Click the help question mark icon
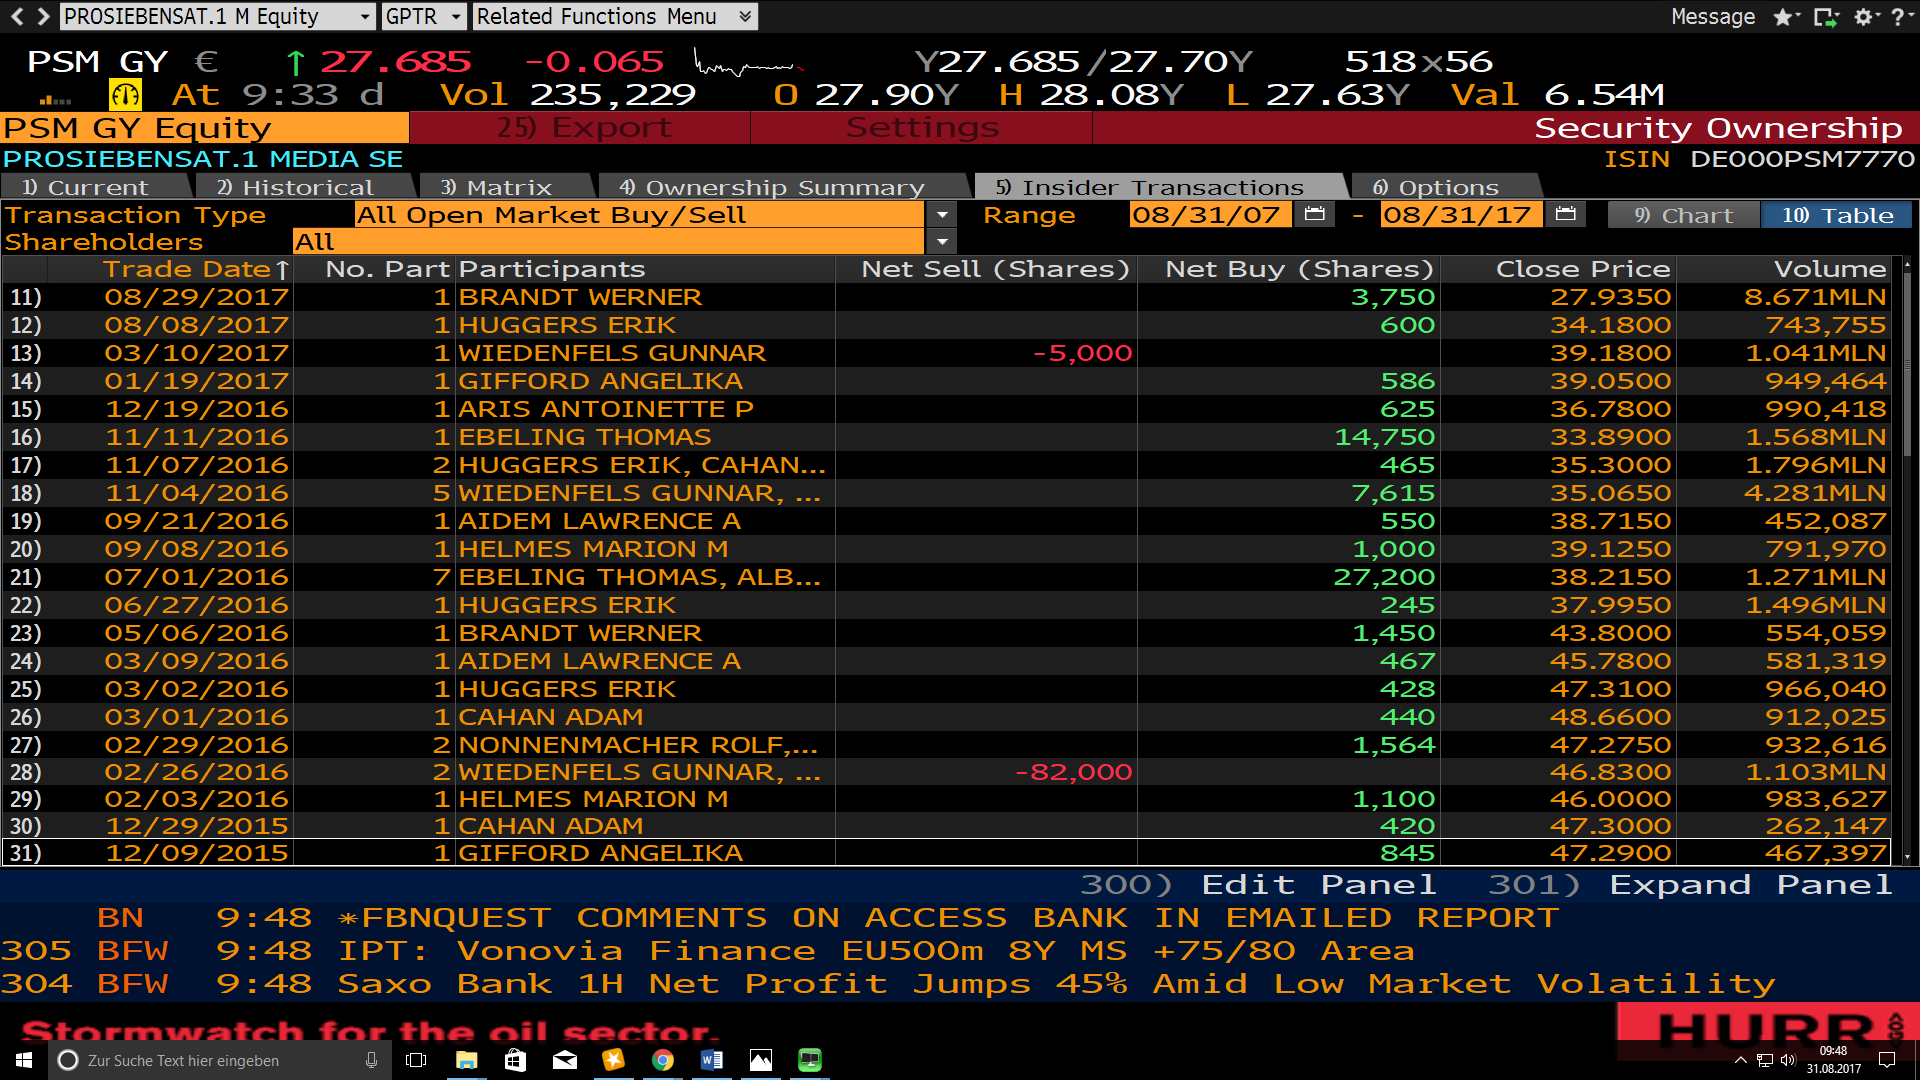This screenshot has height=1080, width=1920. tap(1897, 17)
